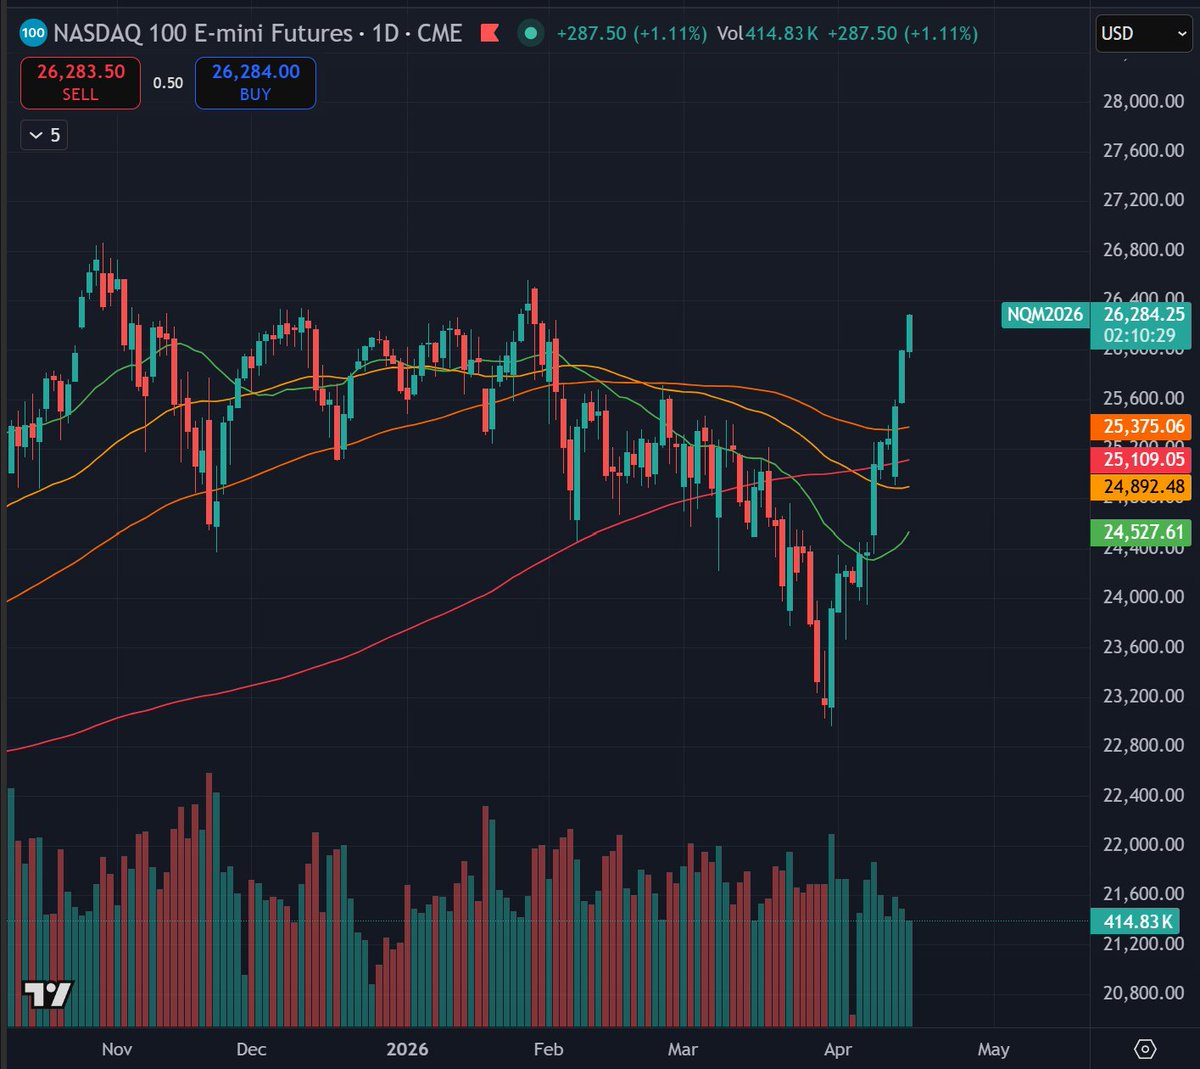Click the Mar date on time axis
This screenshot has height=1069, width=1200.
click(682, 1049)
